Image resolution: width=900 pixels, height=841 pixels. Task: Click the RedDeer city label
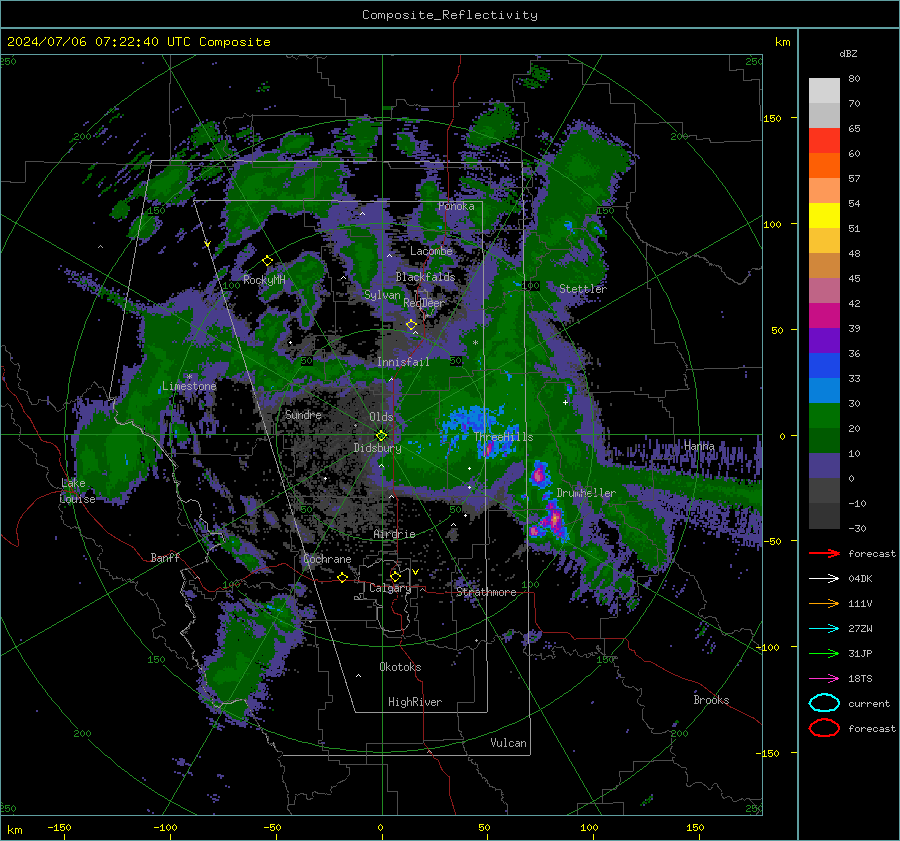point(424,303)
